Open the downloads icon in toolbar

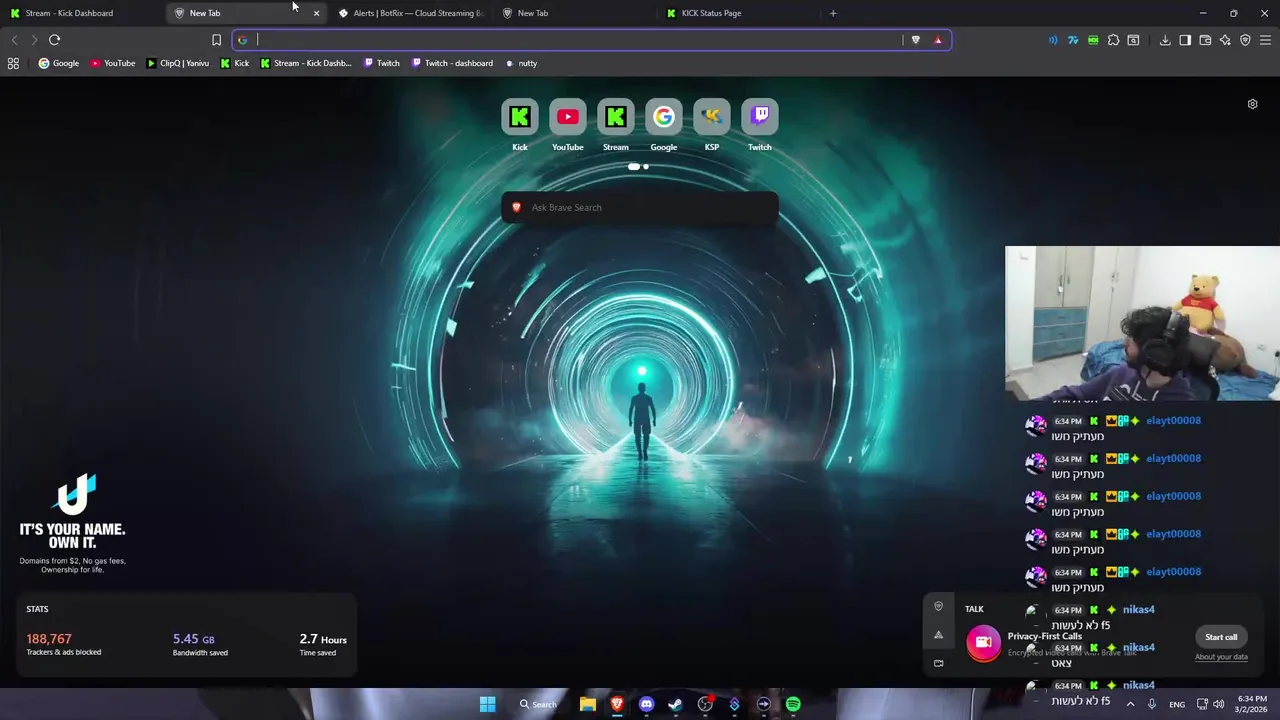(1165, 40)
